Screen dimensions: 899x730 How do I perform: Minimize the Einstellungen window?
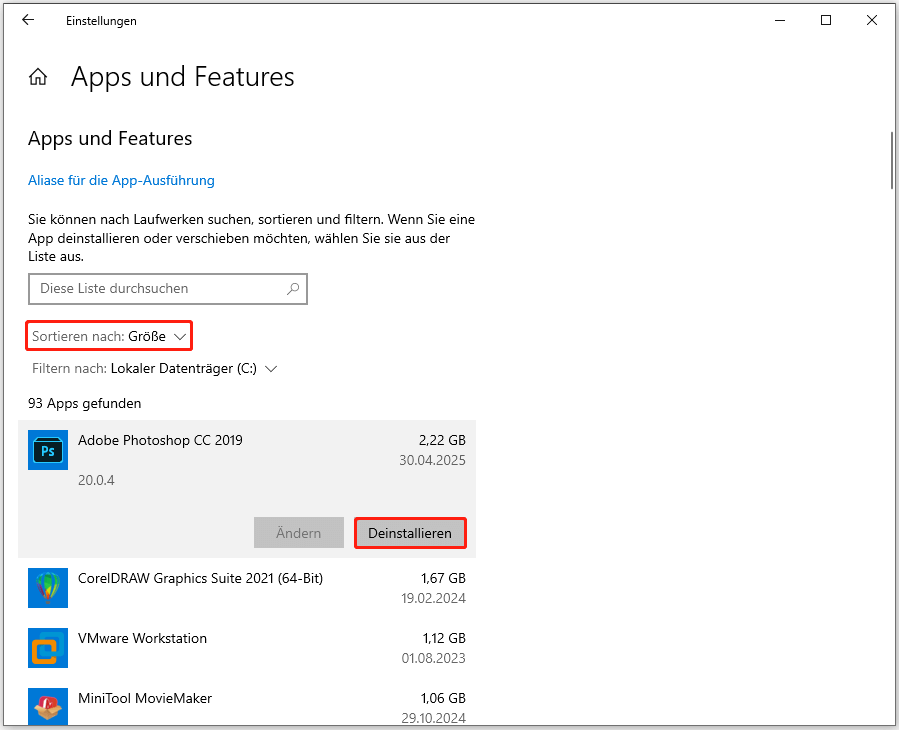780,20
